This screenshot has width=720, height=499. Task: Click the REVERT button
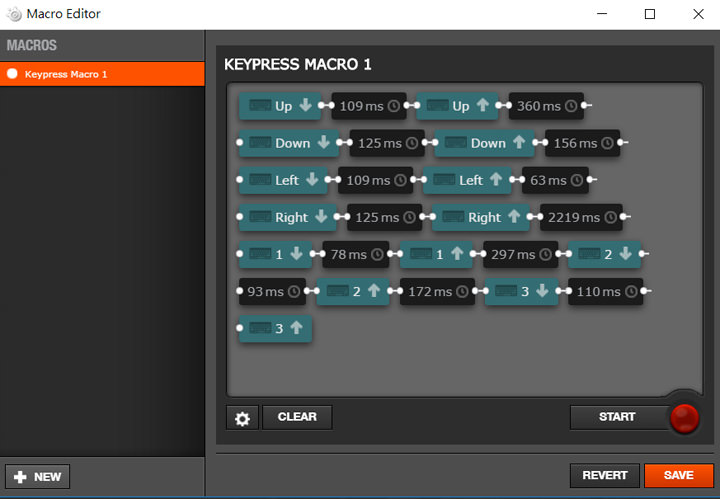[604, 476]
